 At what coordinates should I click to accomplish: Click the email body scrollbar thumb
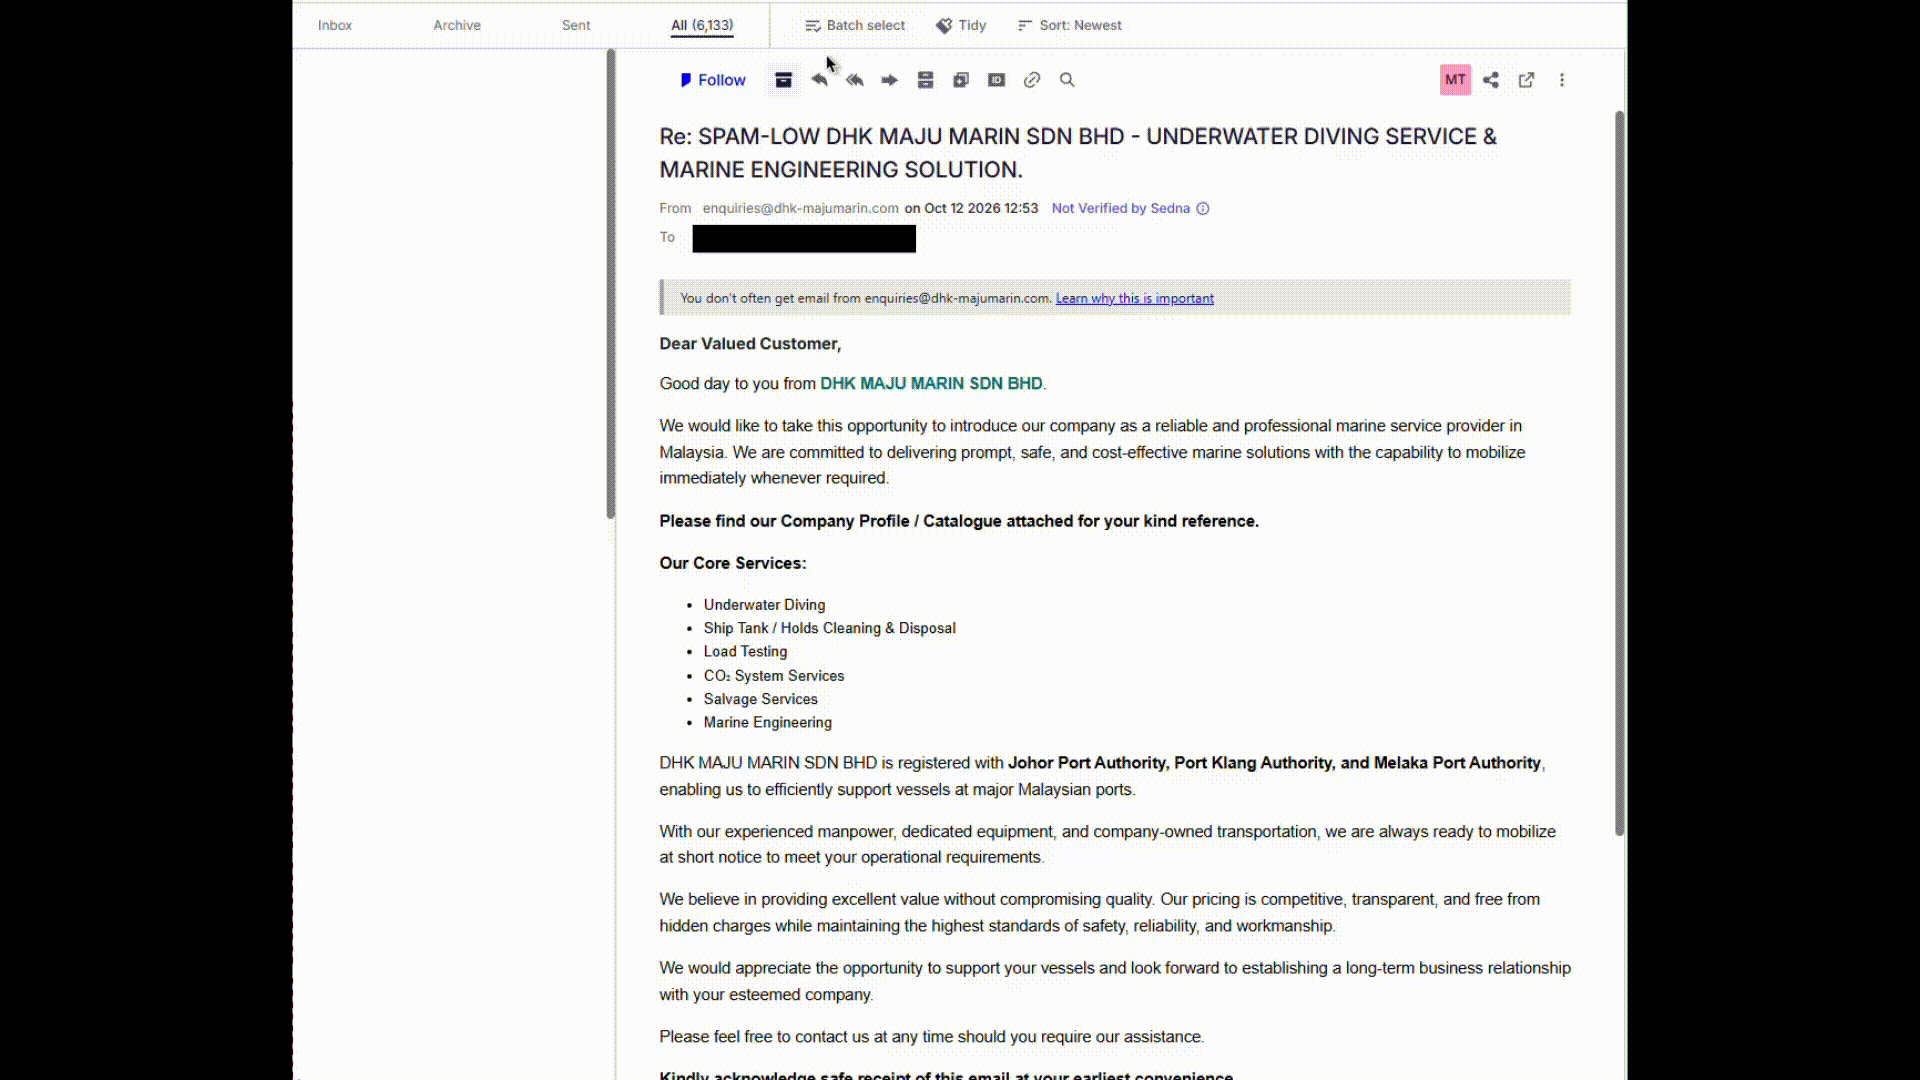click(x=1619, y=473)
